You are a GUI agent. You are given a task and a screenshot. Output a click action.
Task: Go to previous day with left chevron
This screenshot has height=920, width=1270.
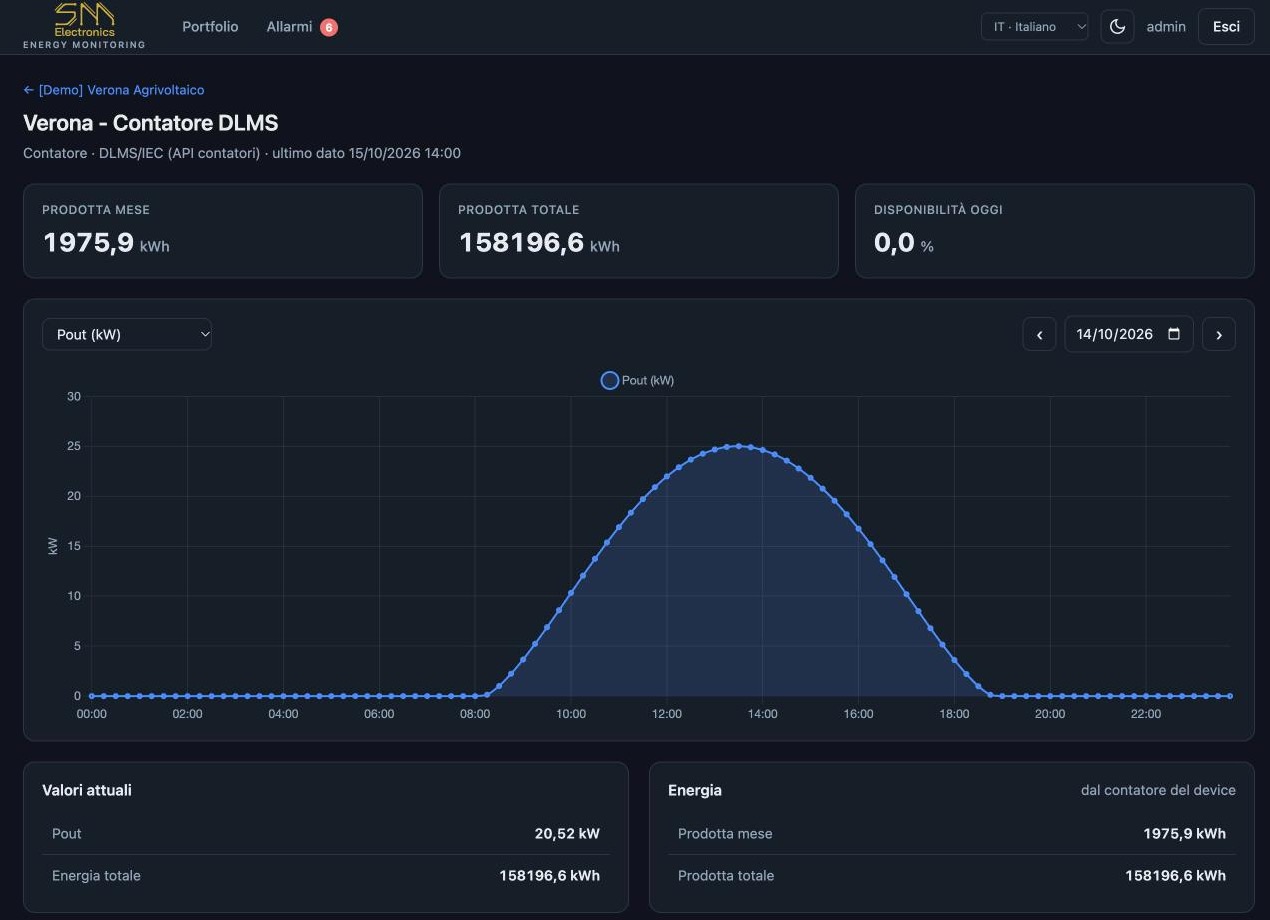click(x=1039, y=334)
